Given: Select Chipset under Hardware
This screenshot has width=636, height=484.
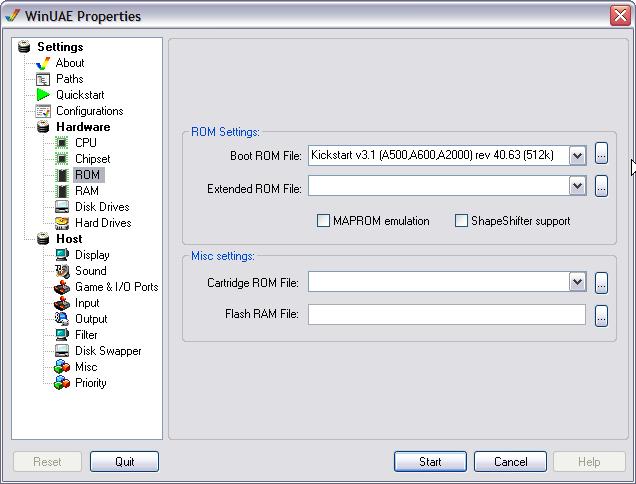Looking at the screenshot, I should (93, 159).
